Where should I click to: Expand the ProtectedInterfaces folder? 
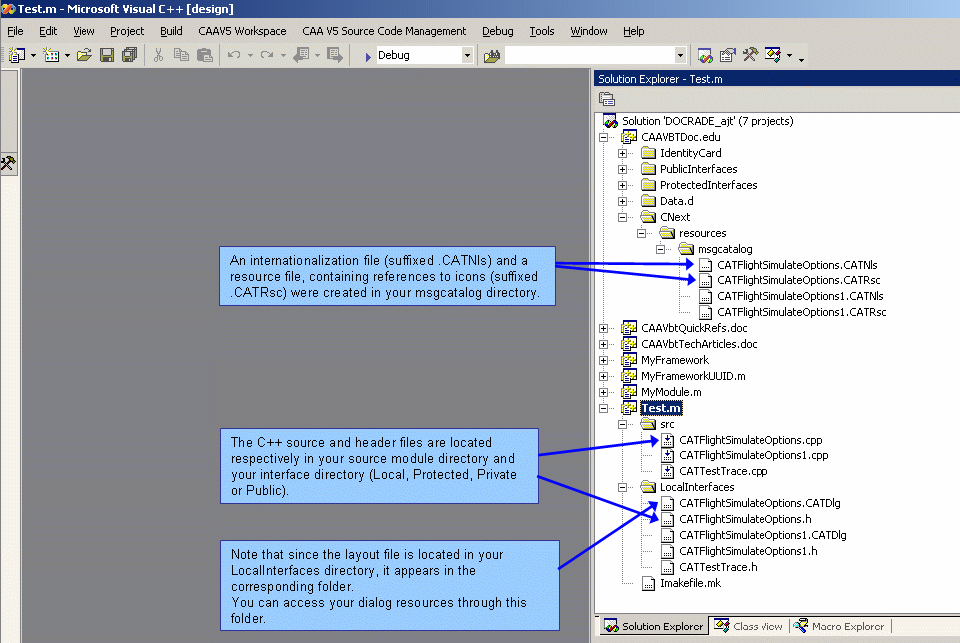[623, 185]
